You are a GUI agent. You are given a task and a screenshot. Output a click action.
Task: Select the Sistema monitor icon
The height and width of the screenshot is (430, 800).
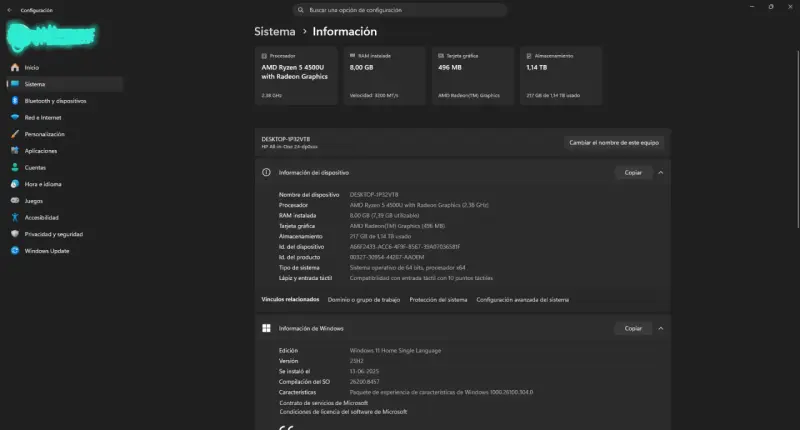(x=15, y=84)
